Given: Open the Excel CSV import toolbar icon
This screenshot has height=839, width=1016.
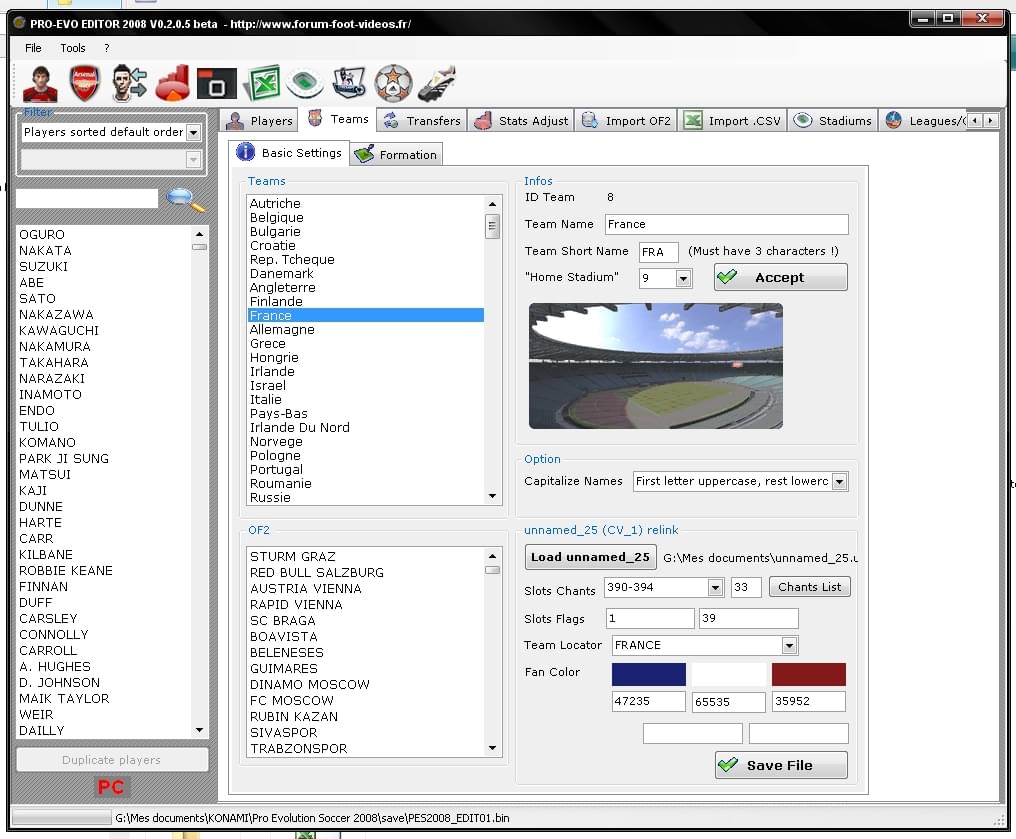Looking at the screenshot, I should pos(262,84).
